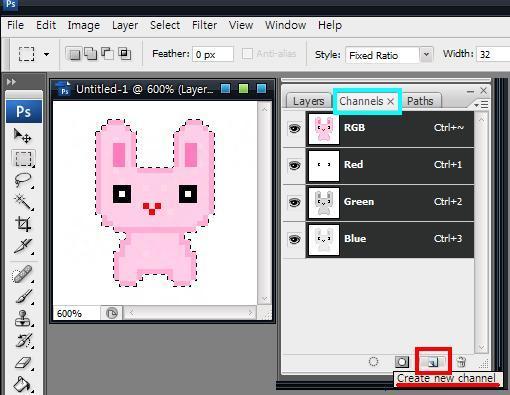Screen dimensions: 510x395
Task: Click Channels panel scrollbar up arrow
Action: click(x=482, y=119)
